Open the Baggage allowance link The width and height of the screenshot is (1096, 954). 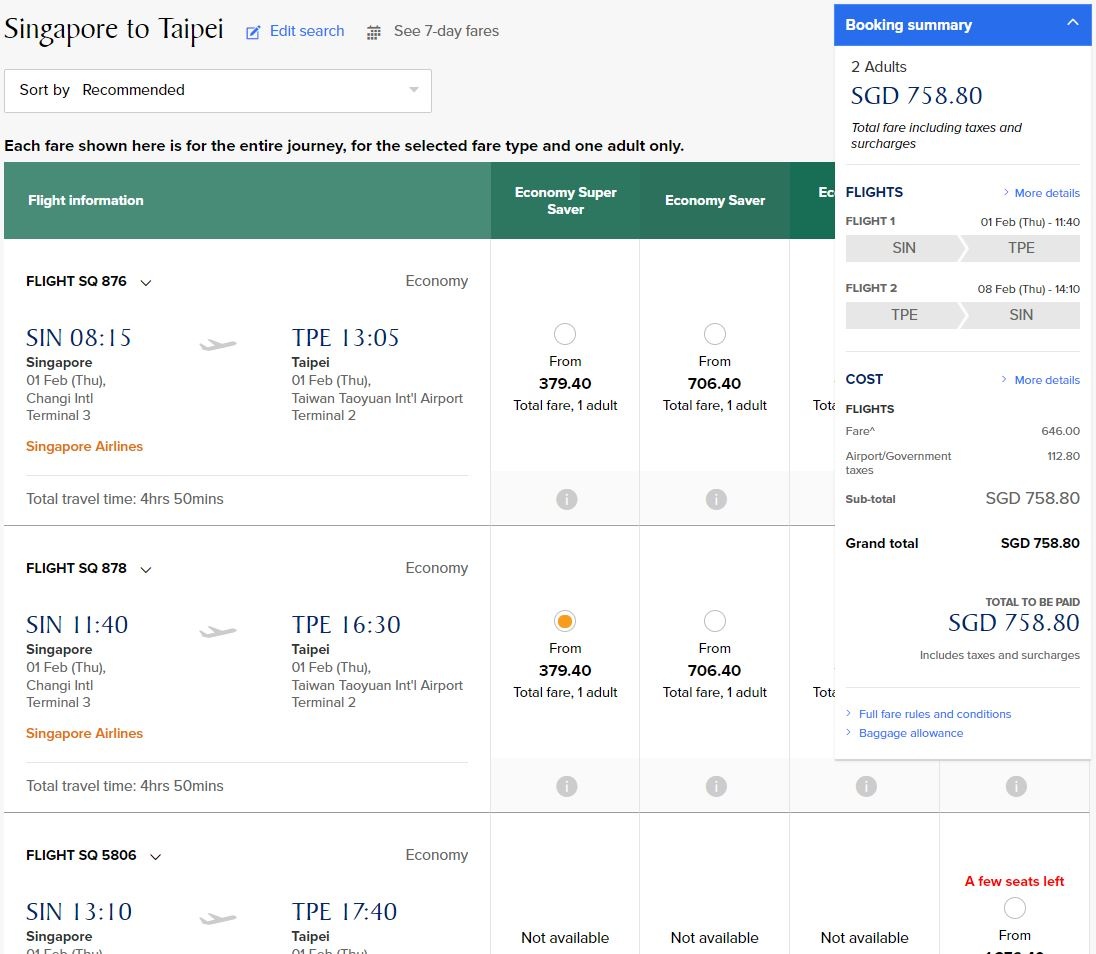911,733
